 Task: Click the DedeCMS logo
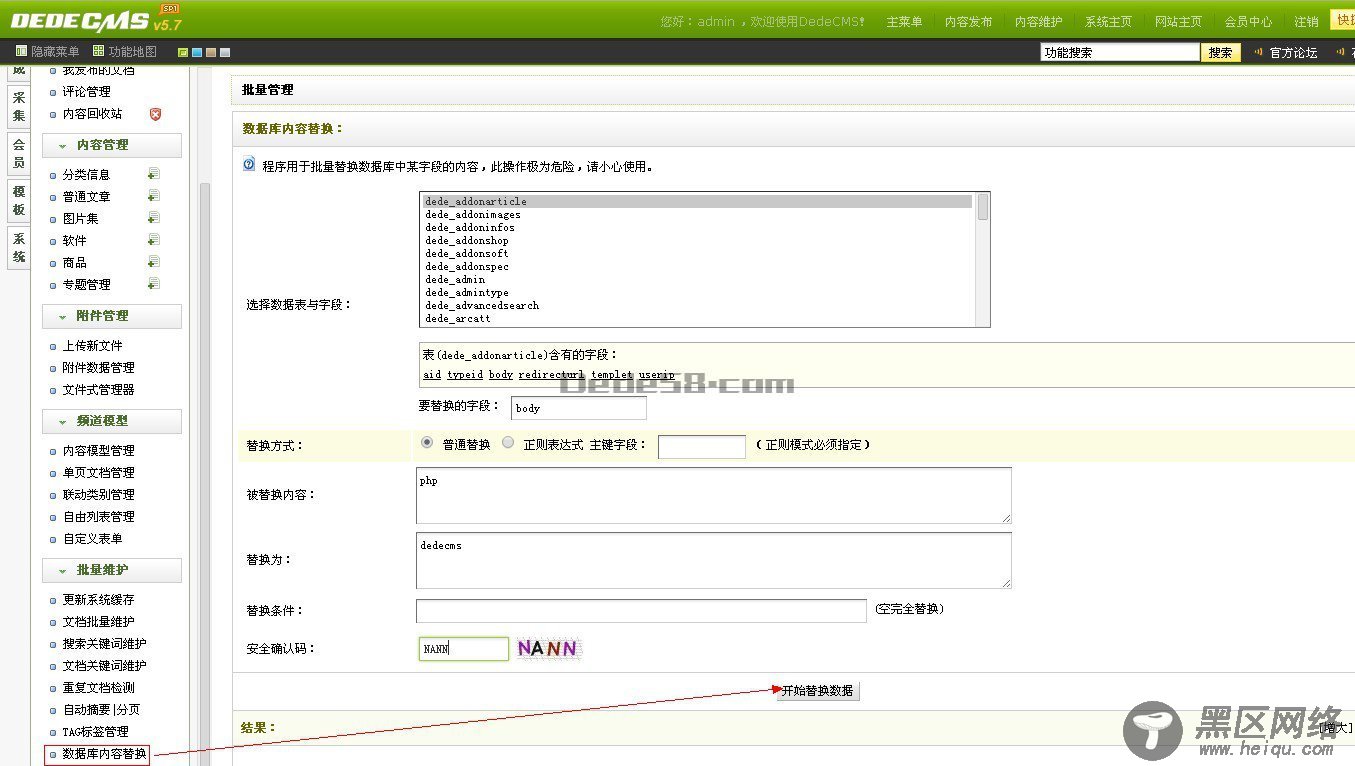click(96, 18)
